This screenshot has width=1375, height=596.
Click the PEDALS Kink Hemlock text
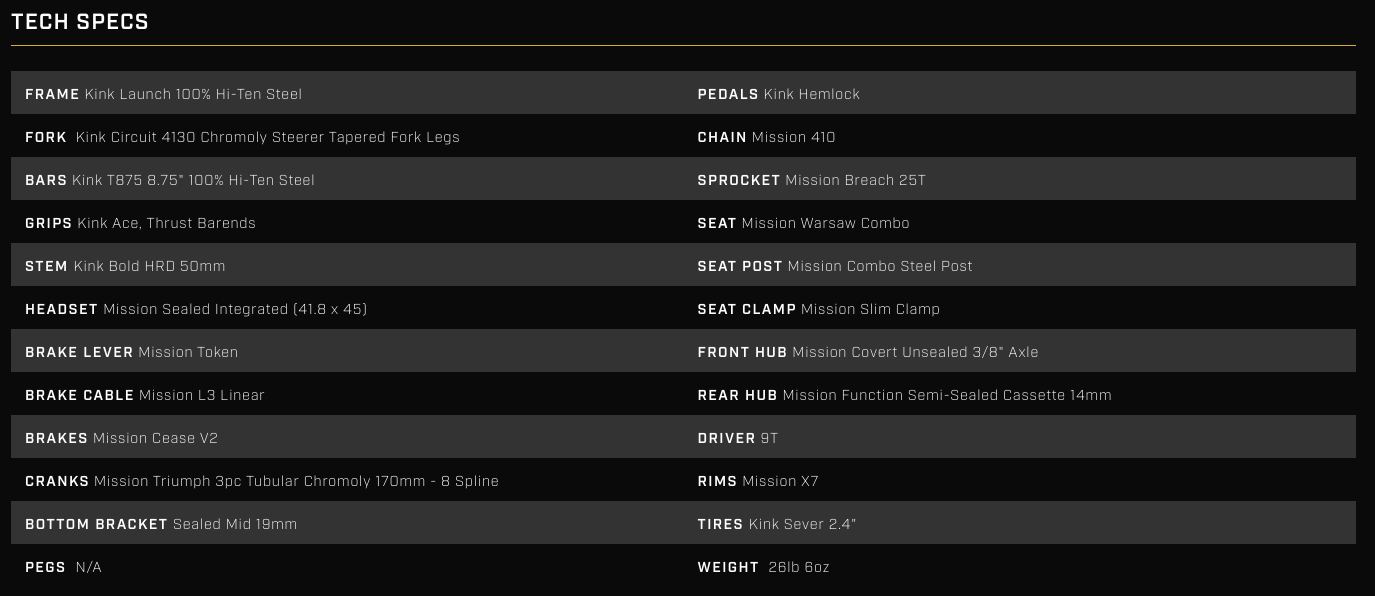pyautogui.click(x=811, y=94)
